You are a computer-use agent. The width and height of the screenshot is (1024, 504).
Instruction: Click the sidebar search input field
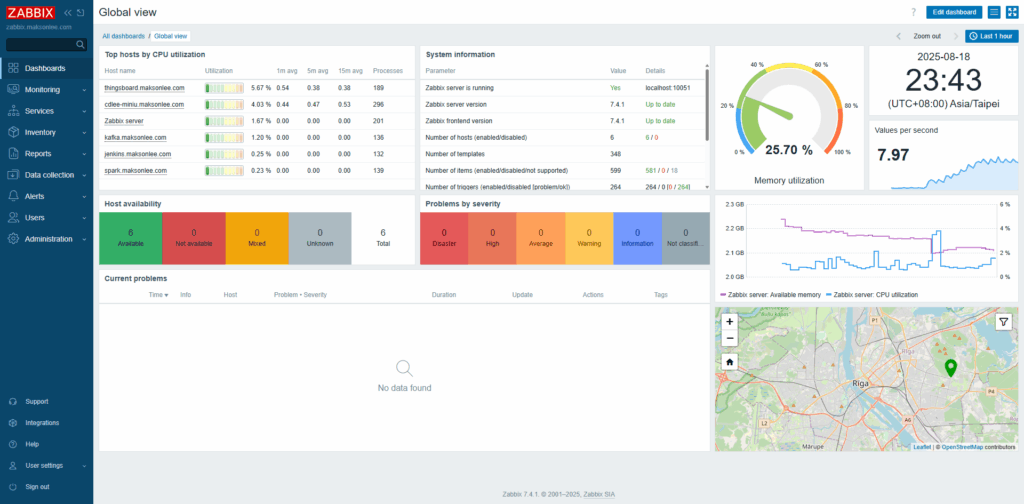point(46,44)
